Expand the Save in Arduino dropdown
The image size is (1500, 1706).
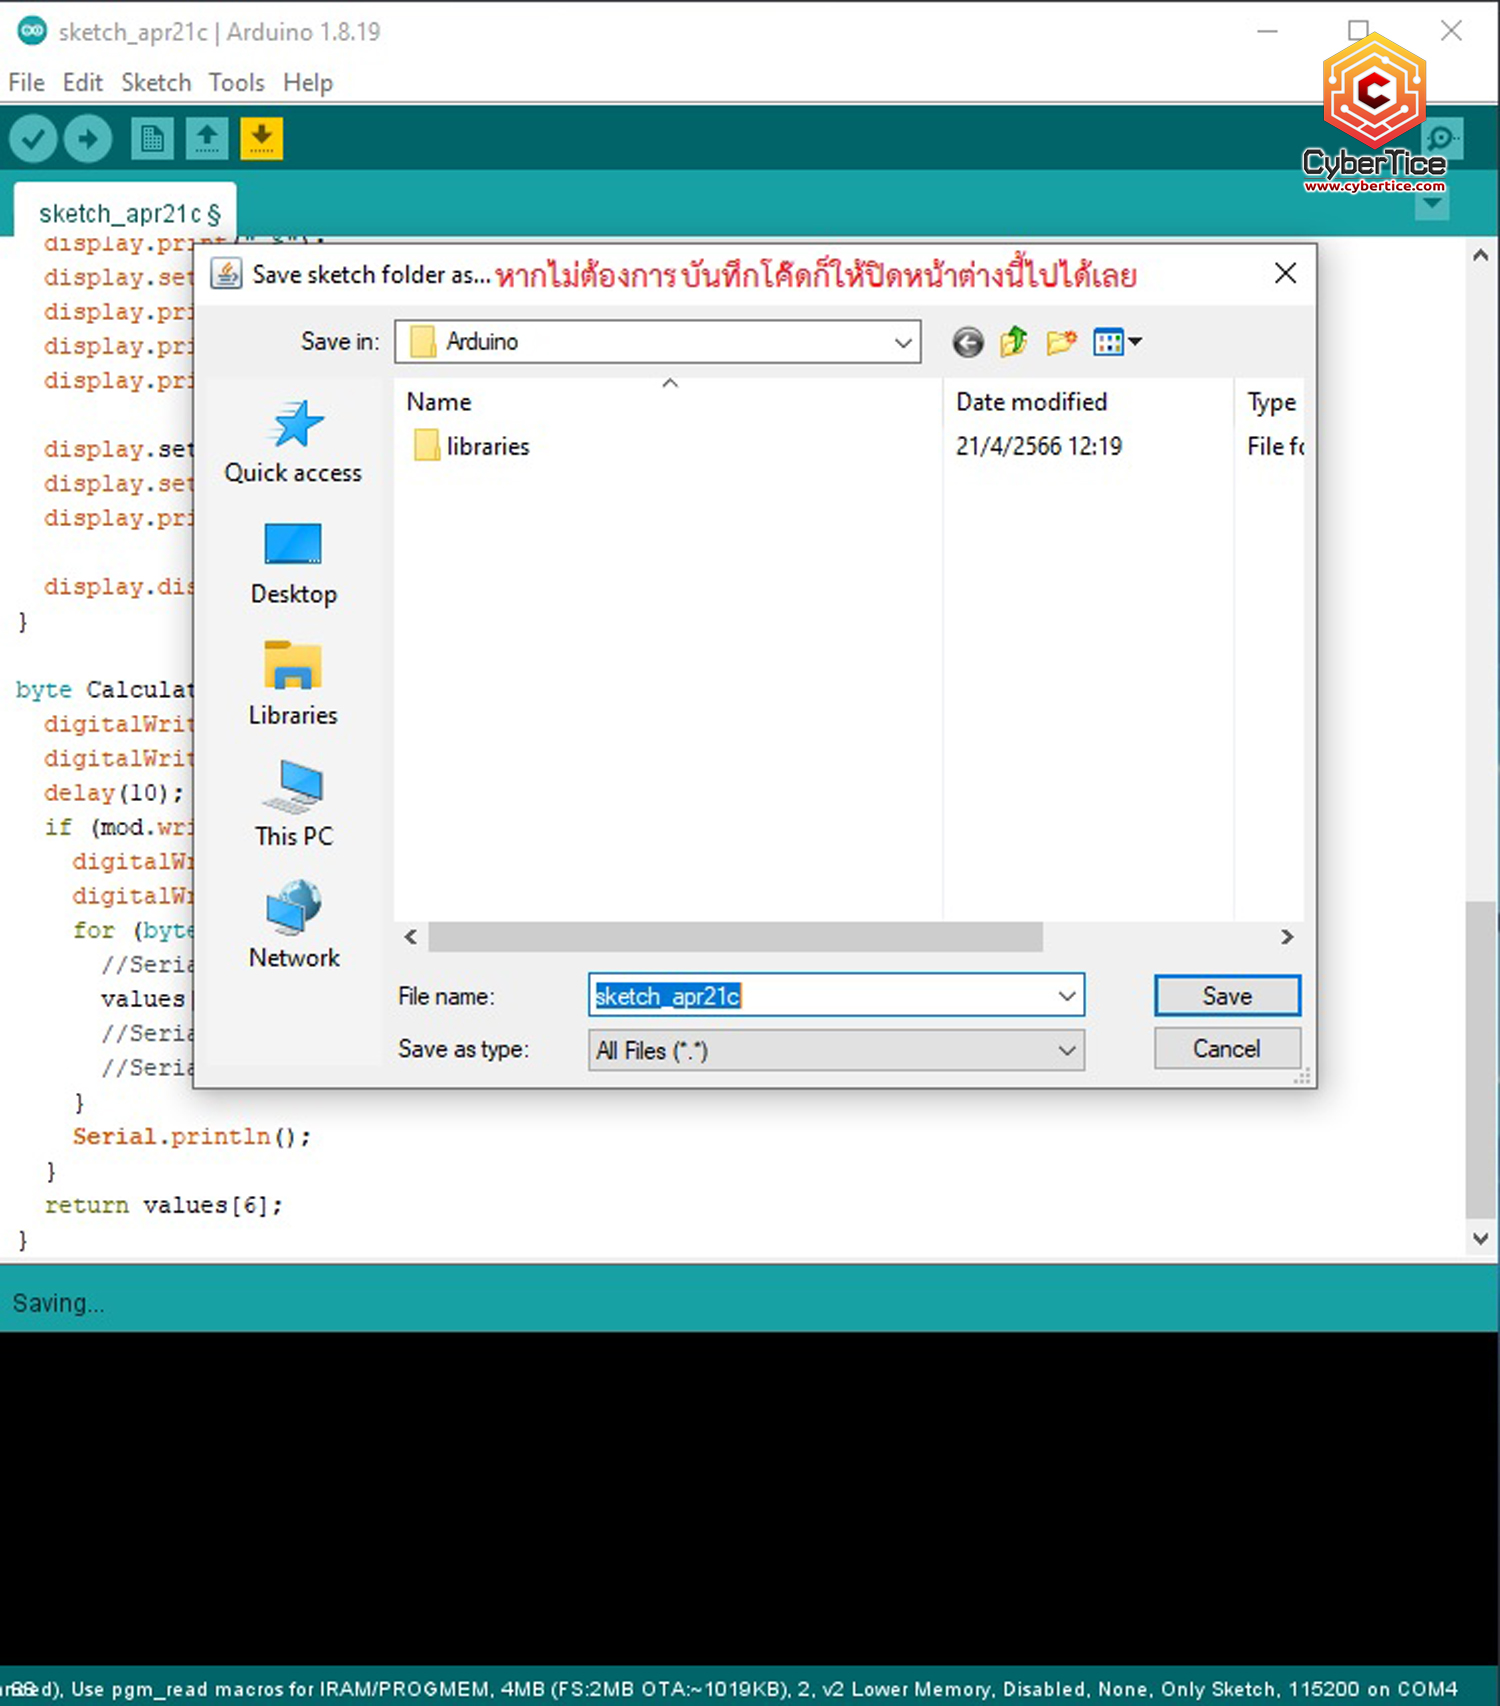point(903,343)
